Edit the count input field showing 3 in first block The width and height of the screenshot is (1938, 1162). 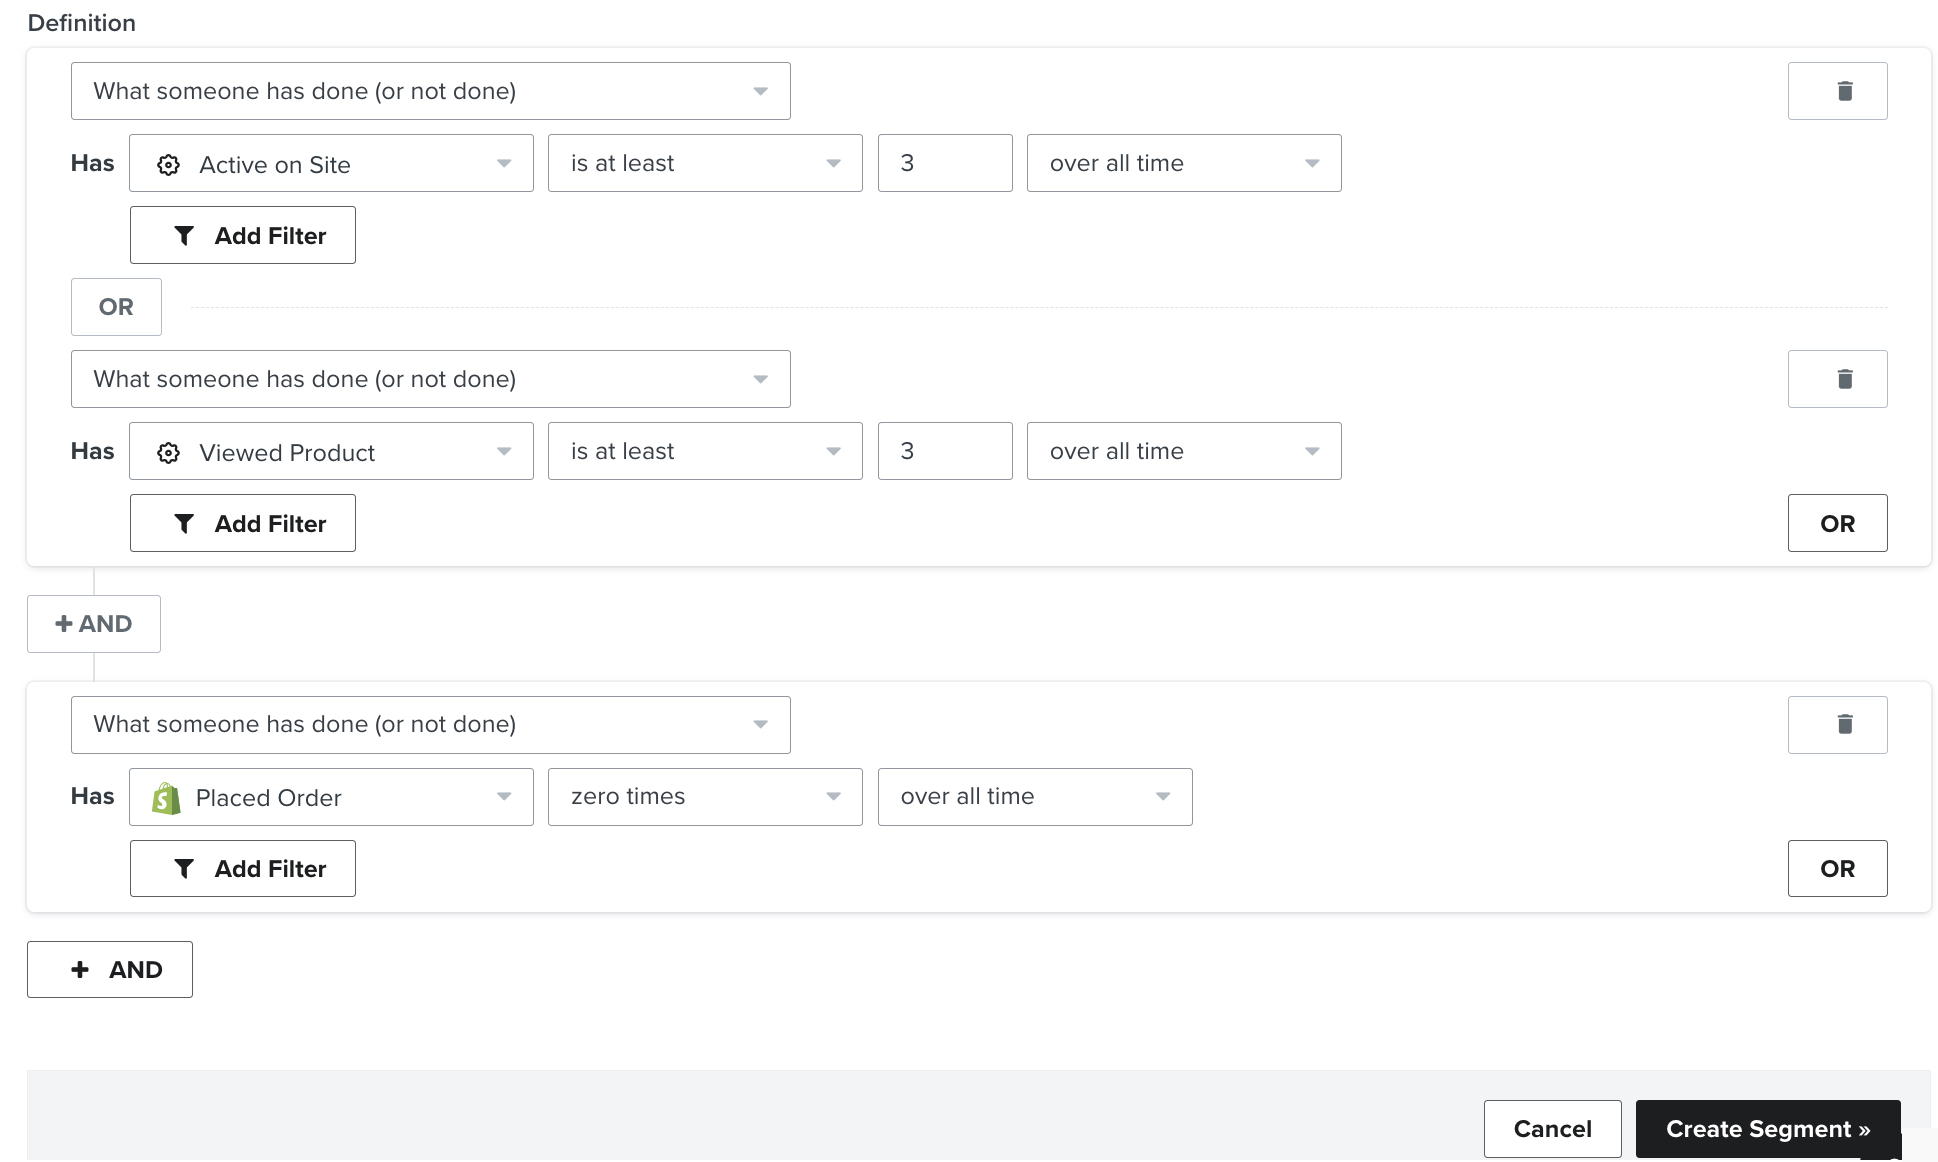[945, 162]
